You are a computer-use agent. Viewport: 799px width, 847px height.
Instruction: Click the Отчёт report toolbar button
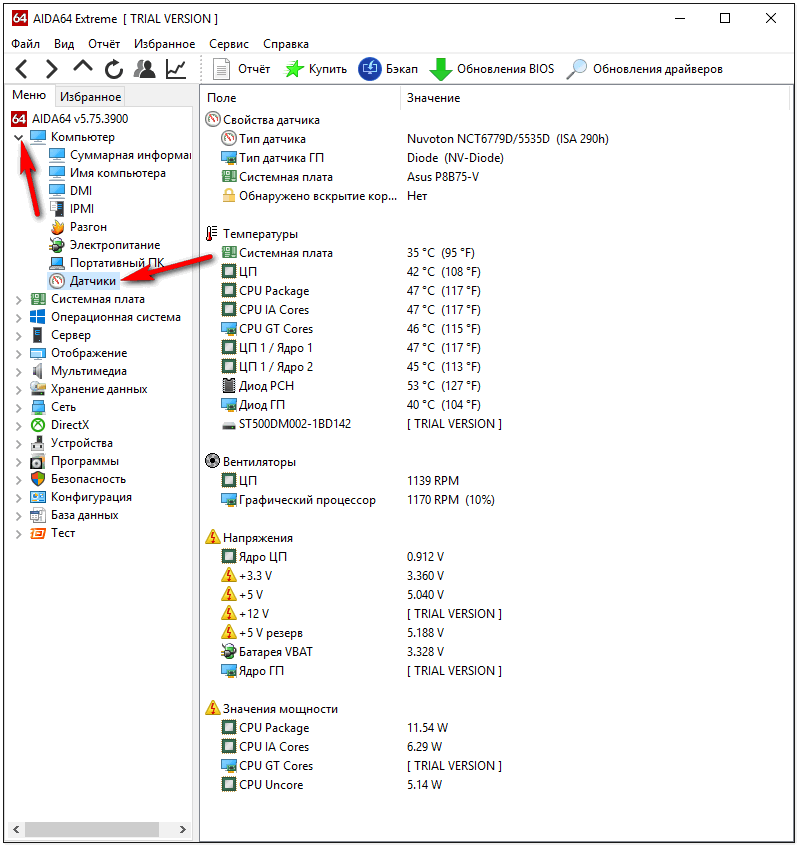point(242,69)
